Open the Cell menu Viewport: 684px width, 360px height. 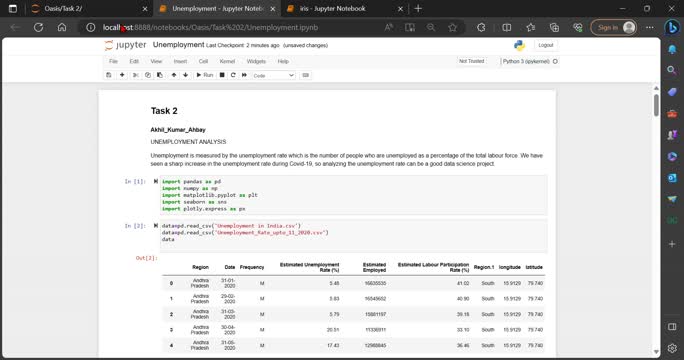[x=203, y=62]
